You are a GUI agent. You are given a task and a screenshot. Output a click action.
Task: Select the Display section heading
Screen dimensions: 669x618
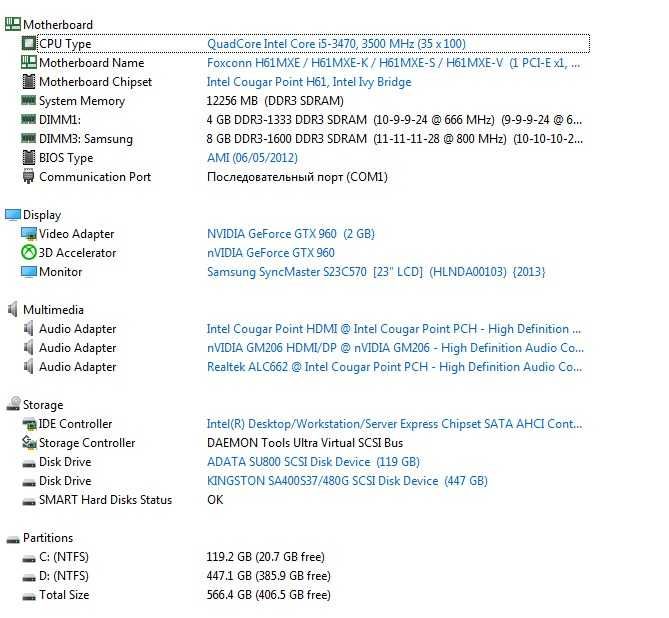(42, 215)
